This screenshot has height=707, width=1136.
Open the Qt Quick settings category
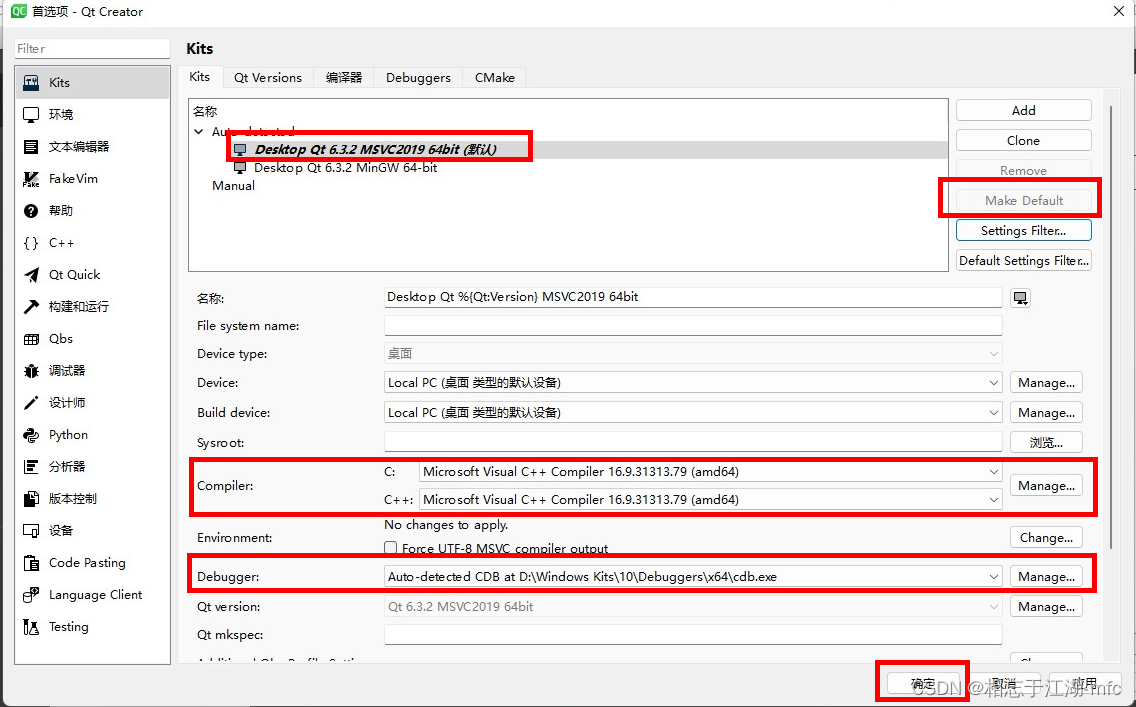[x=93, y=275]
